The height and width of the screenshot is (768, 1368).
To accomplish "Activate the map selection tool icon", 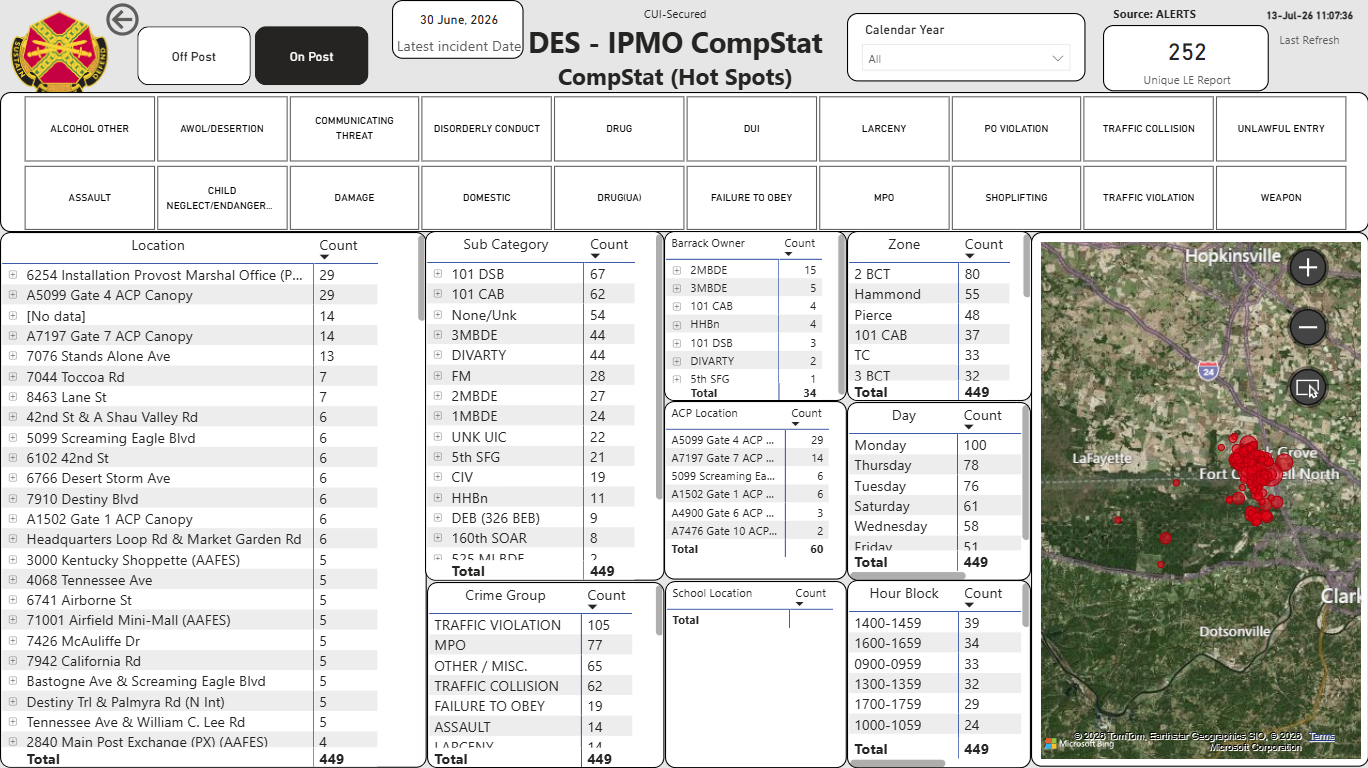I will tap(1308, 387).
